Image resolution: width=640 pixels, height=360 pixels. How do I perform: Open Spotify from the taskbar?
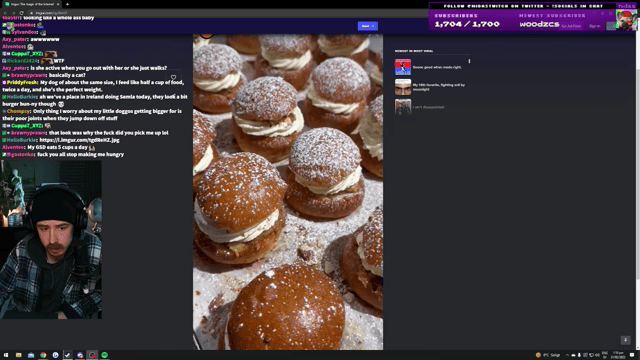click(104, 355)
